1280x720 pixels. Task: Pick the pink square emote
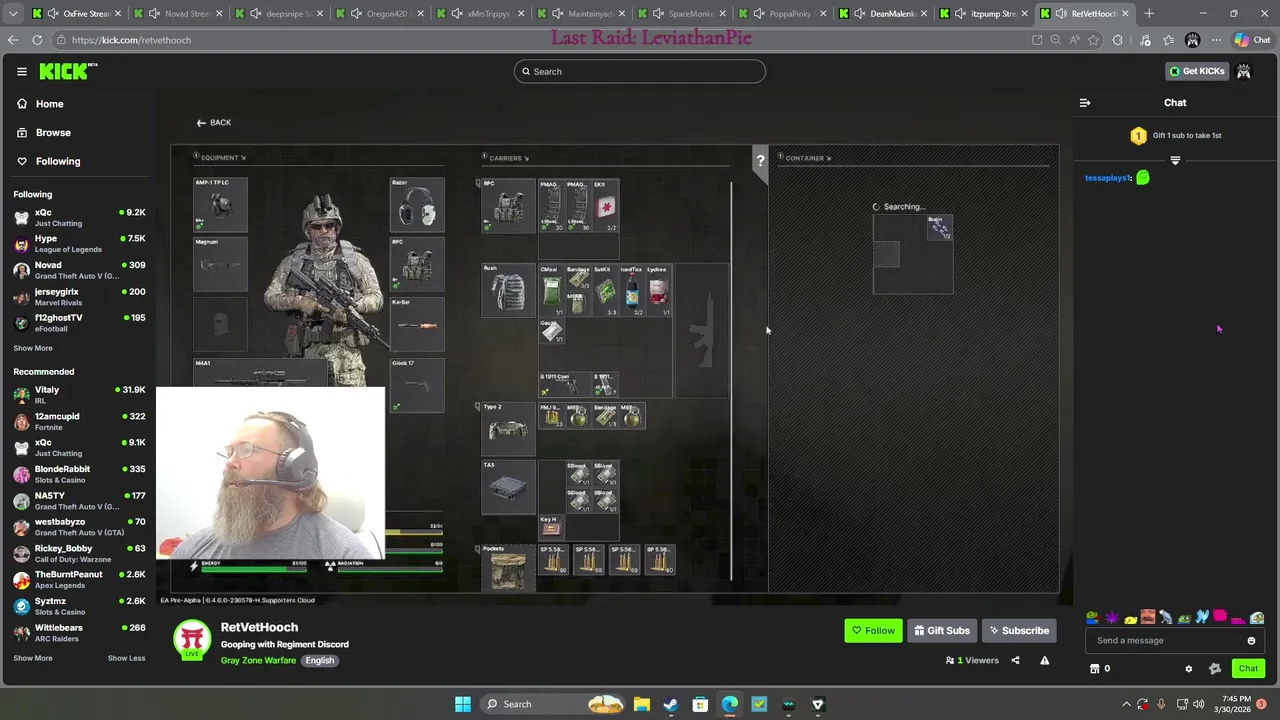1220,618
